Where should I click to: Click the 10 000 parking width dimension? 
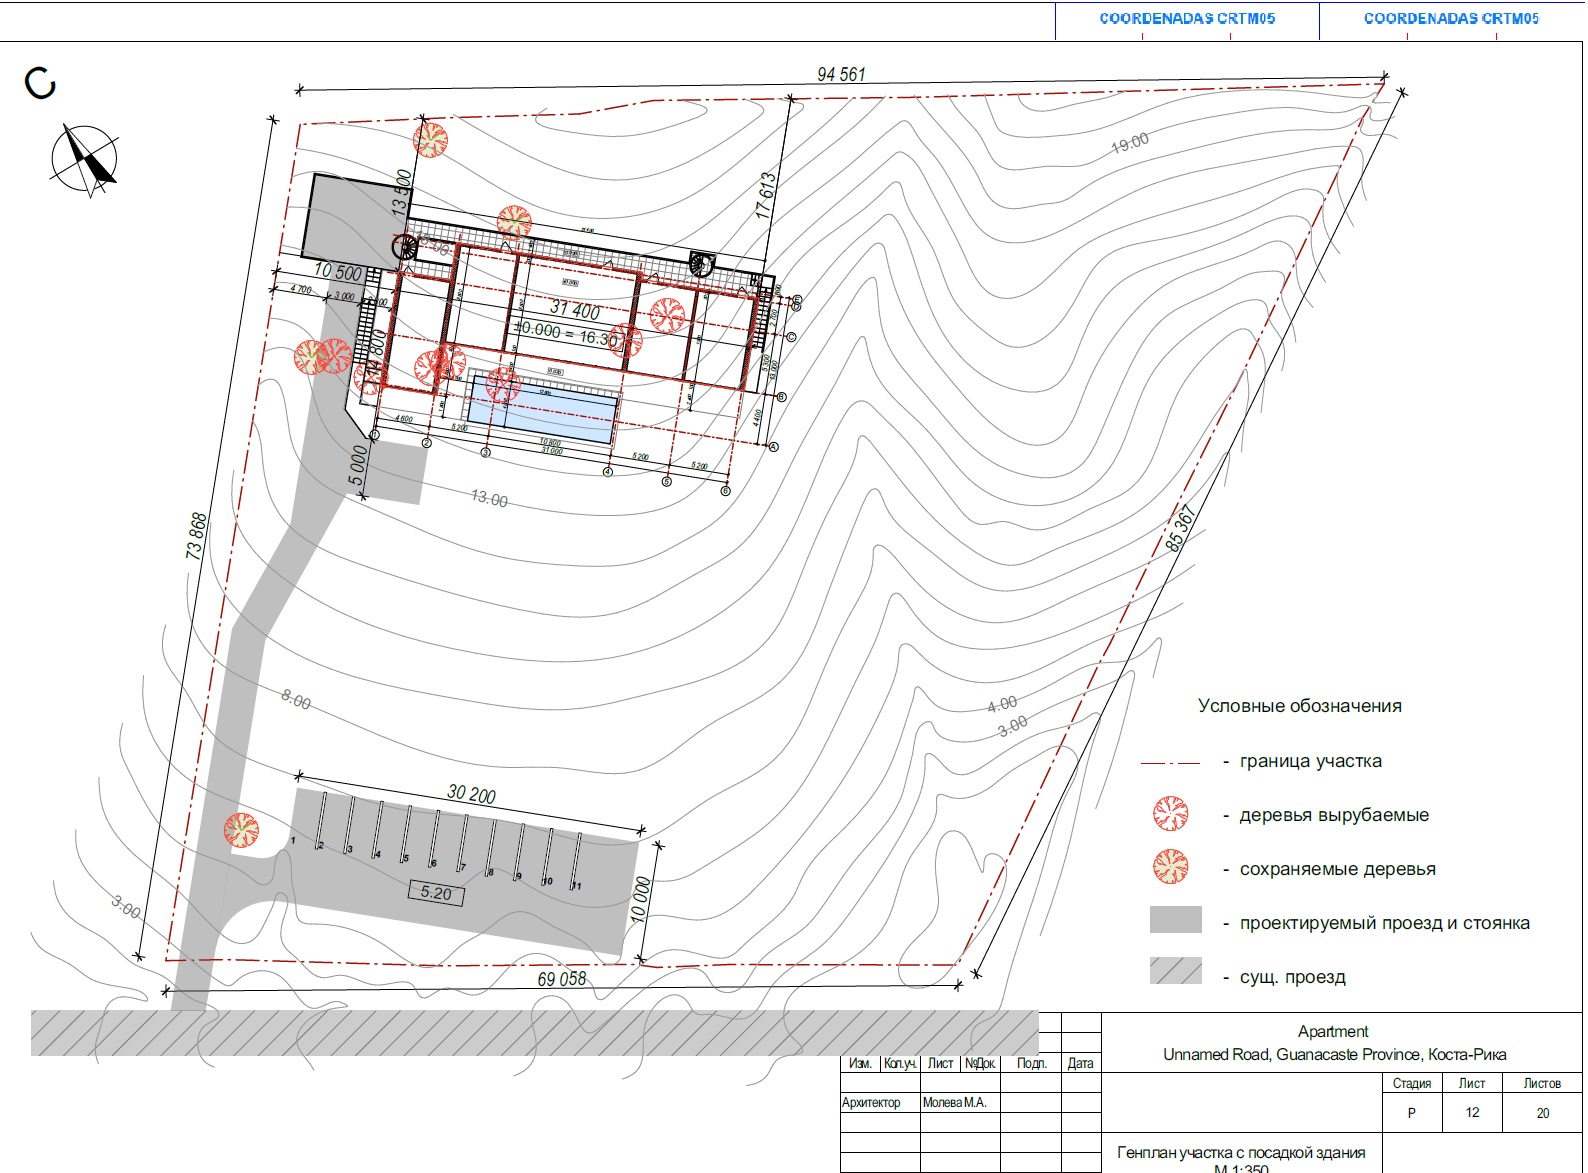642,901
